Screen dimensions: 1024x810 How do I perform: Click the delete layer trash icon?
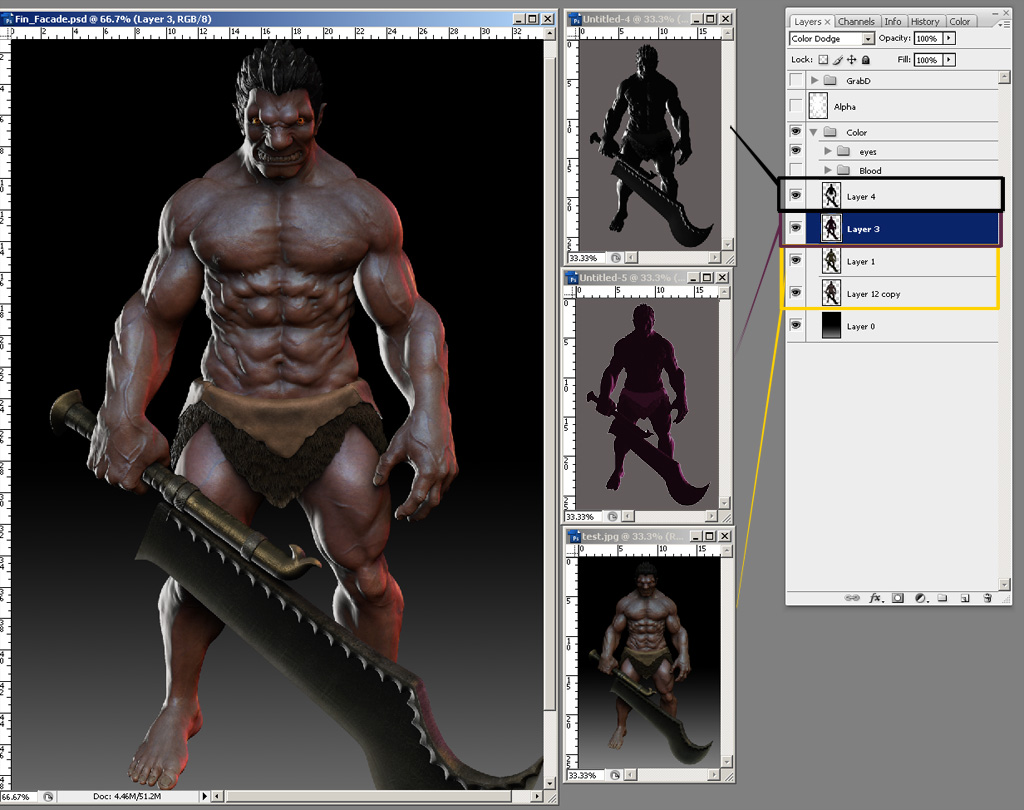[987, 598]
